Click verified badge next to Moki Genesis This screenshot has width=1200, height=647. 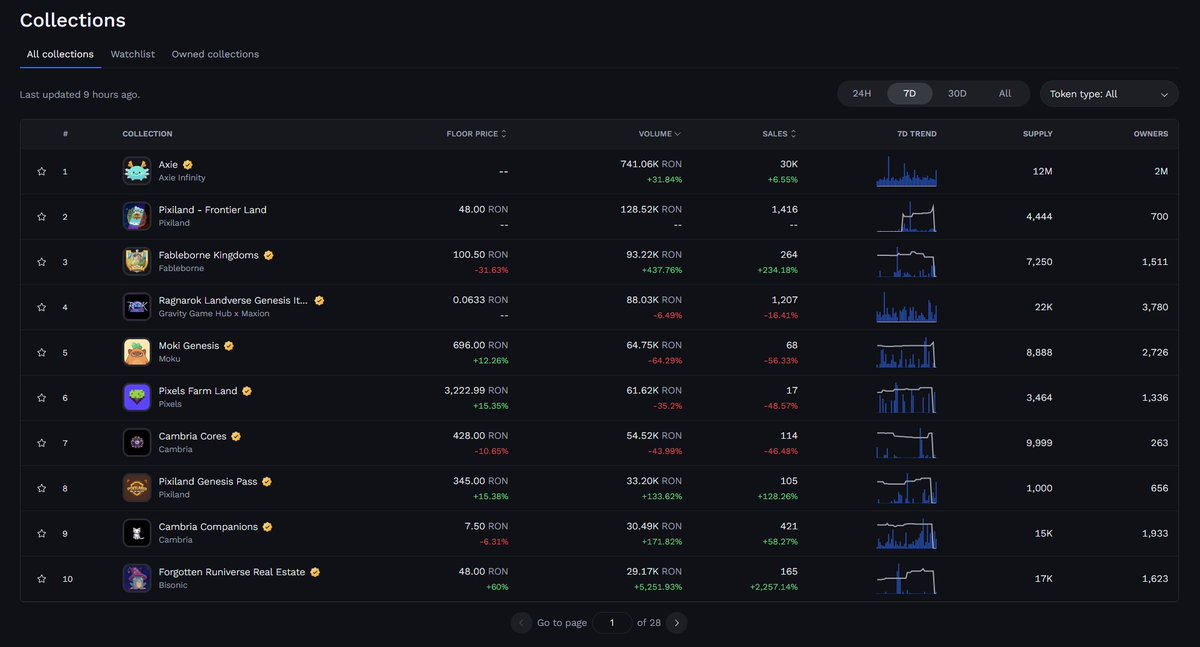pyautogui.click(x=229, y=345)
